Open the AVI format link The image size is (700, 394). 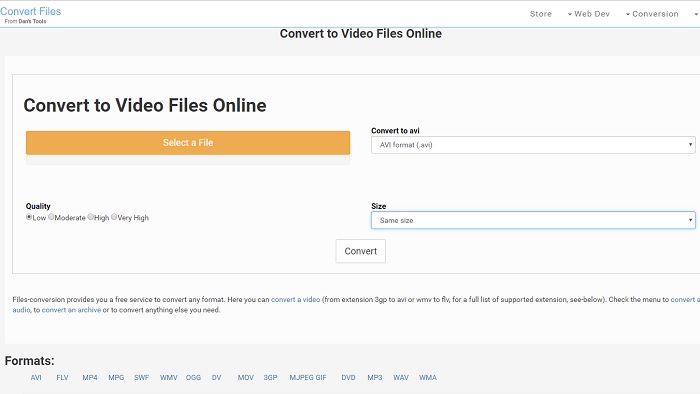(x=36, y=377)
